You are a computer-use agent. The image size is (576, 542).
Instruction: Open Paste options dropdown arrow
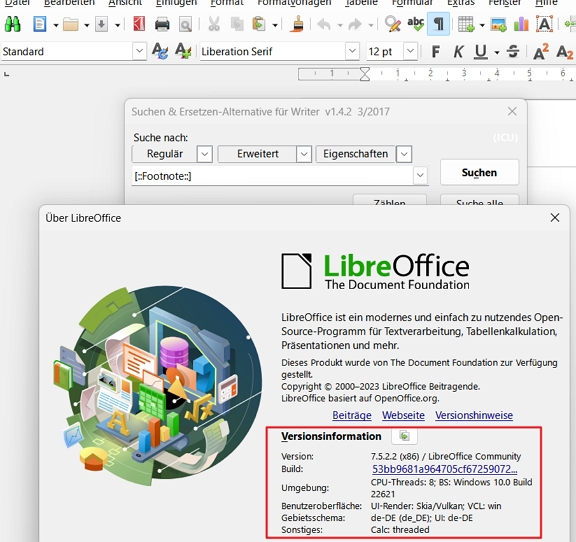pos(275,25)
